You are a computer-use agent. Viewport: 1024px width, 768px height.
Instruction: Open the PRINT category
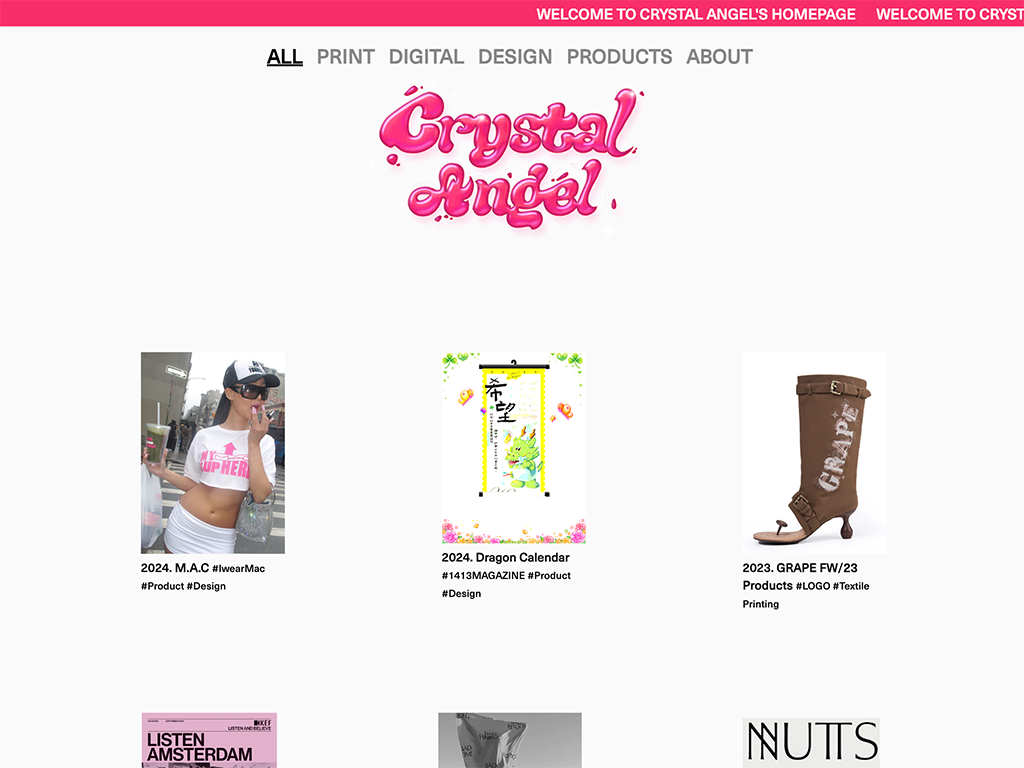coord(345,57)
